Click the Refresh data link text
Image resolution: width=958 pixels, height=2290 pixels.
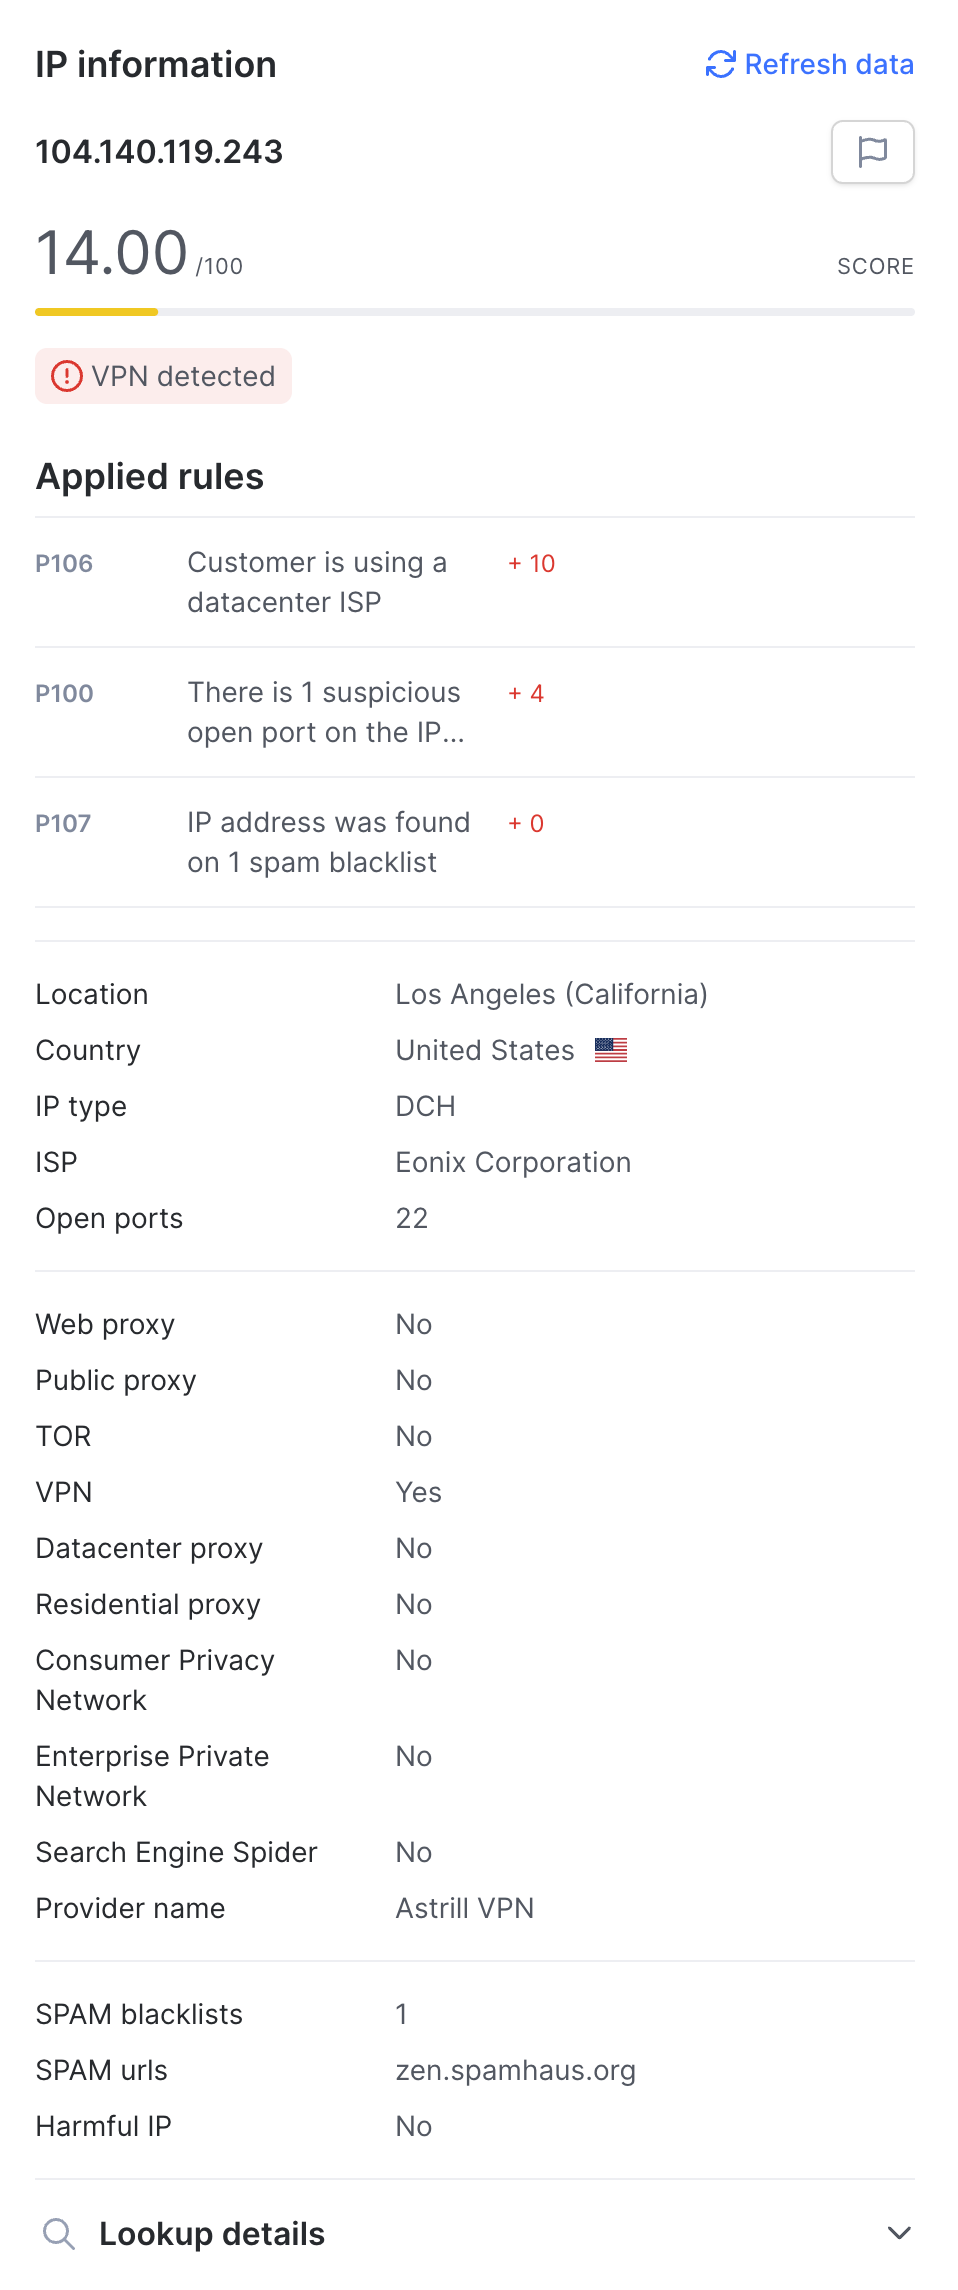tap(829, 65)
